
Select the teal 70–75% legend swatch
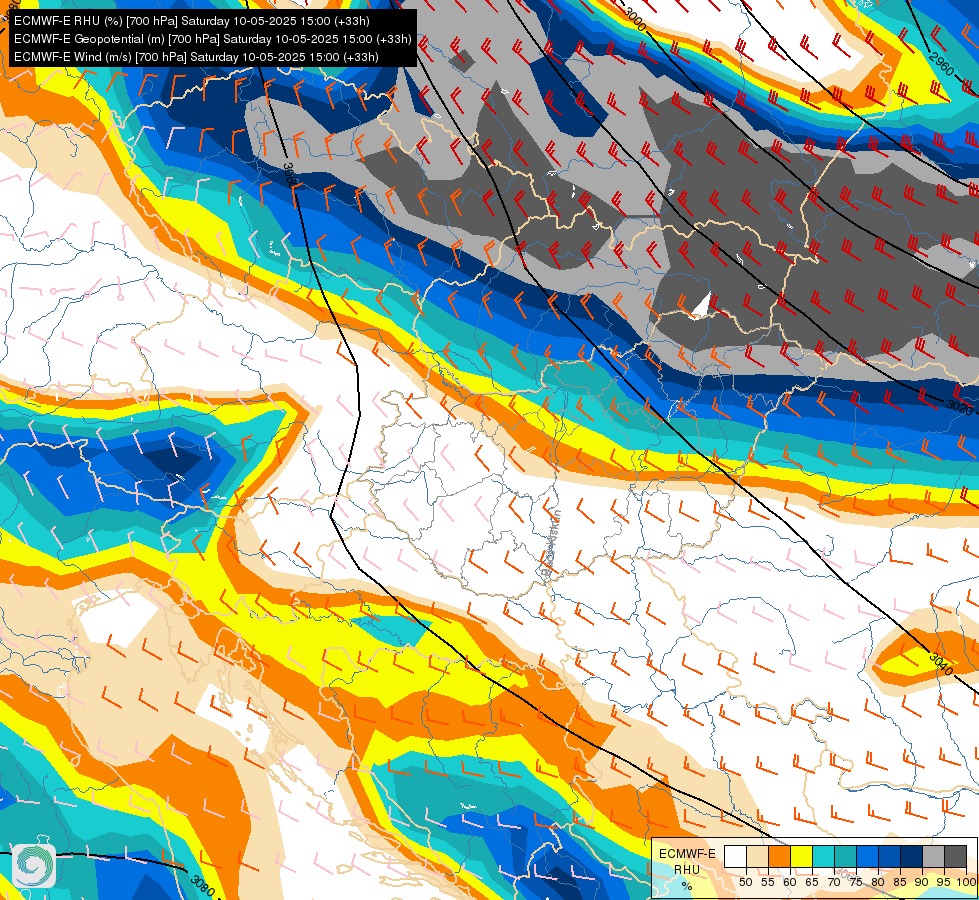[845, 856]
